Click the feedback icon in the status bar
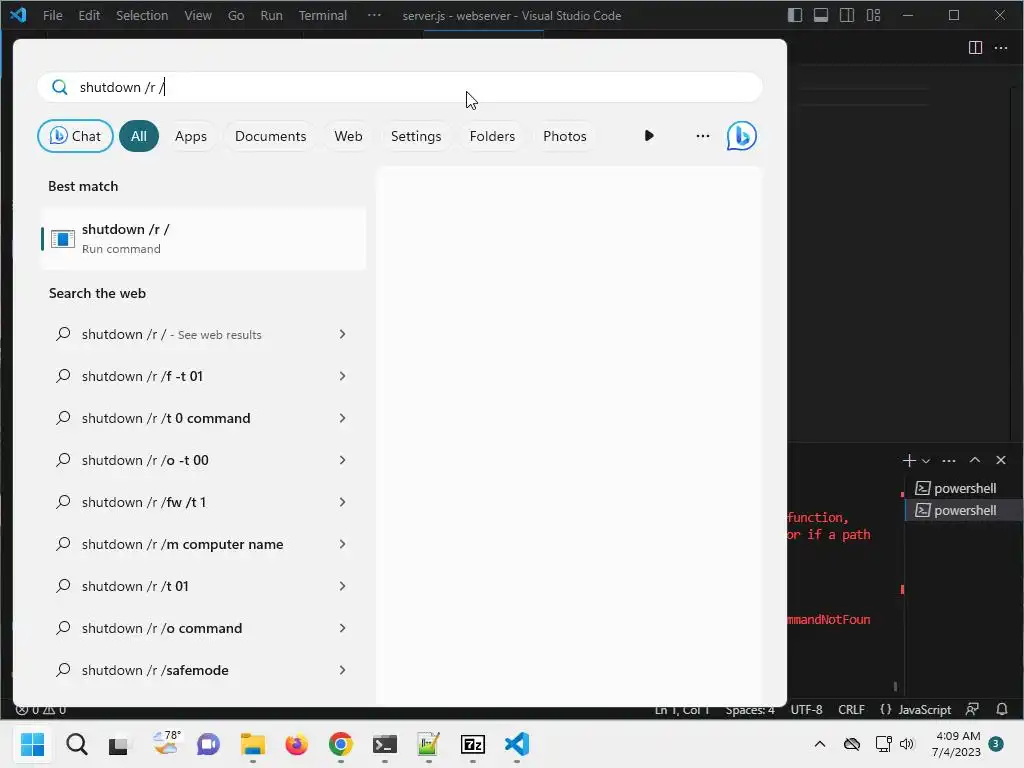The width and height of the screenshot is (1024, 768). [x=972, y=709]
